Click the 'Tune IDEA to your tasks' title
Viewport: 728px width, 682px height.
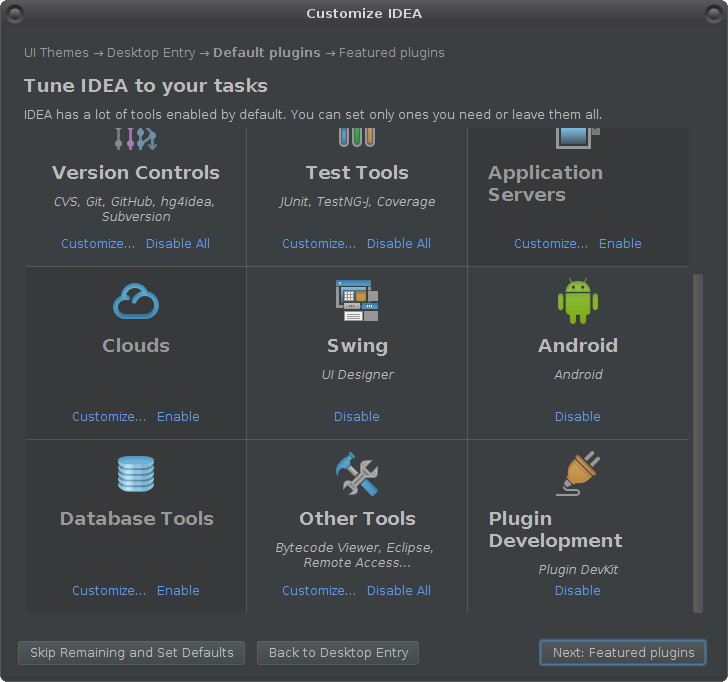coord(146,86)
